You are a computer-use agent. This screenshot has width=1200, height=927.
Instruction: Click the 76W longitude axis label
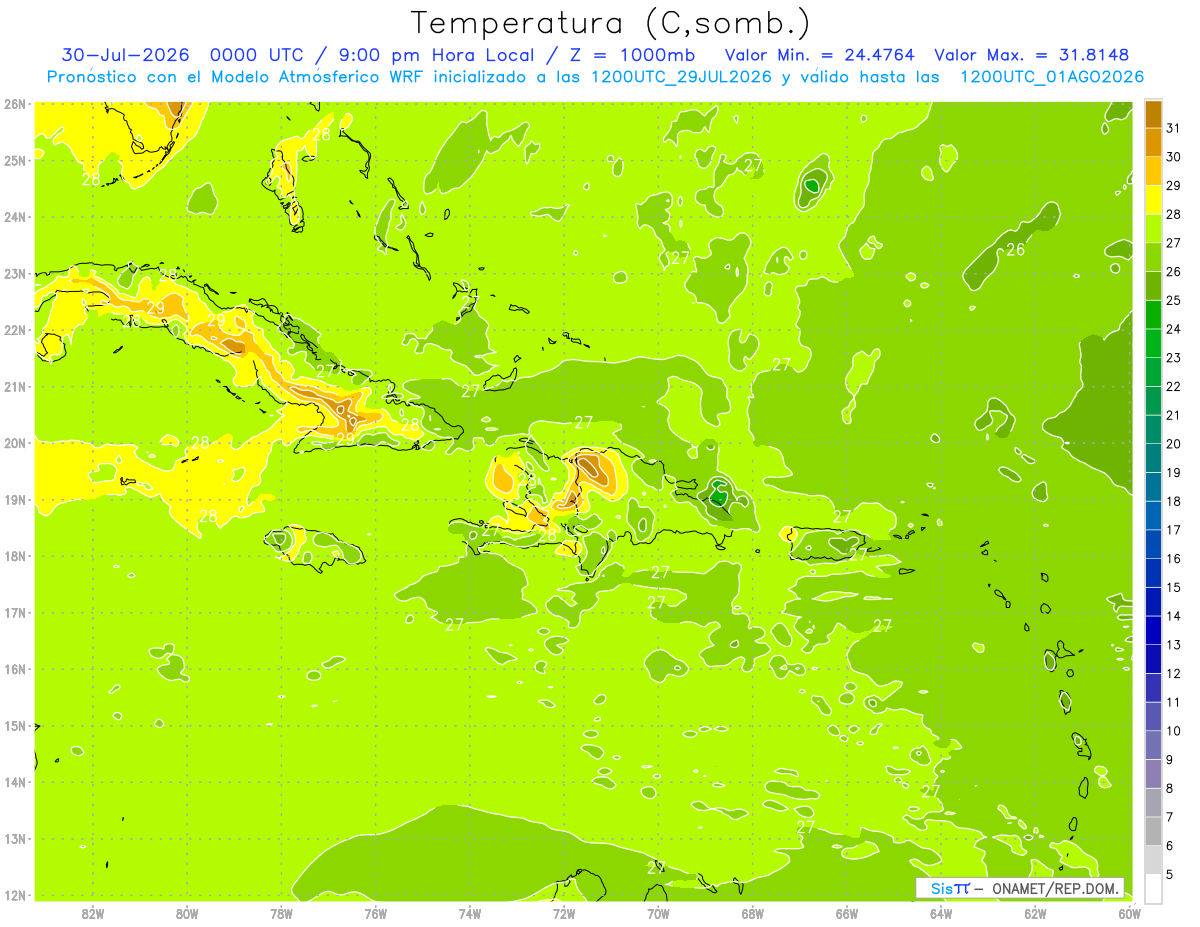coord(376,913)
